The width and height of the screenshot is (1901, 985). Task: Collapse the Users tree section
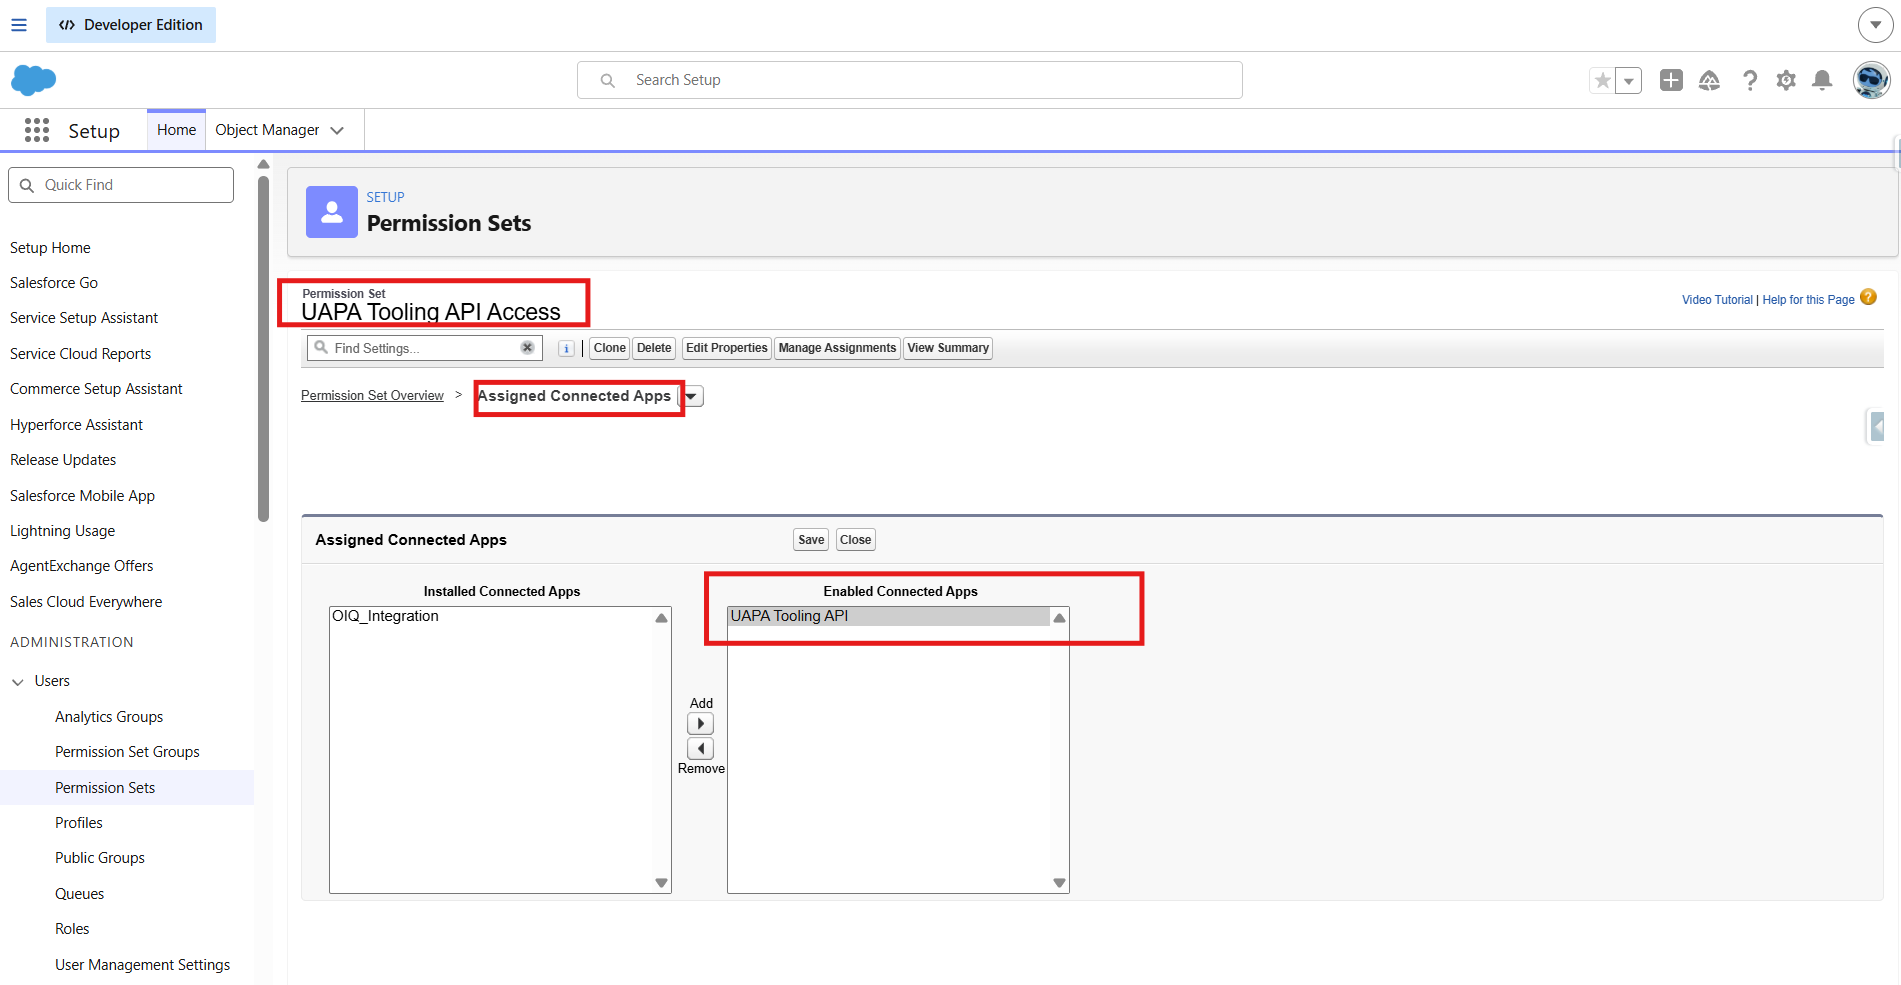pyautogui.click(x=17, y=682)
